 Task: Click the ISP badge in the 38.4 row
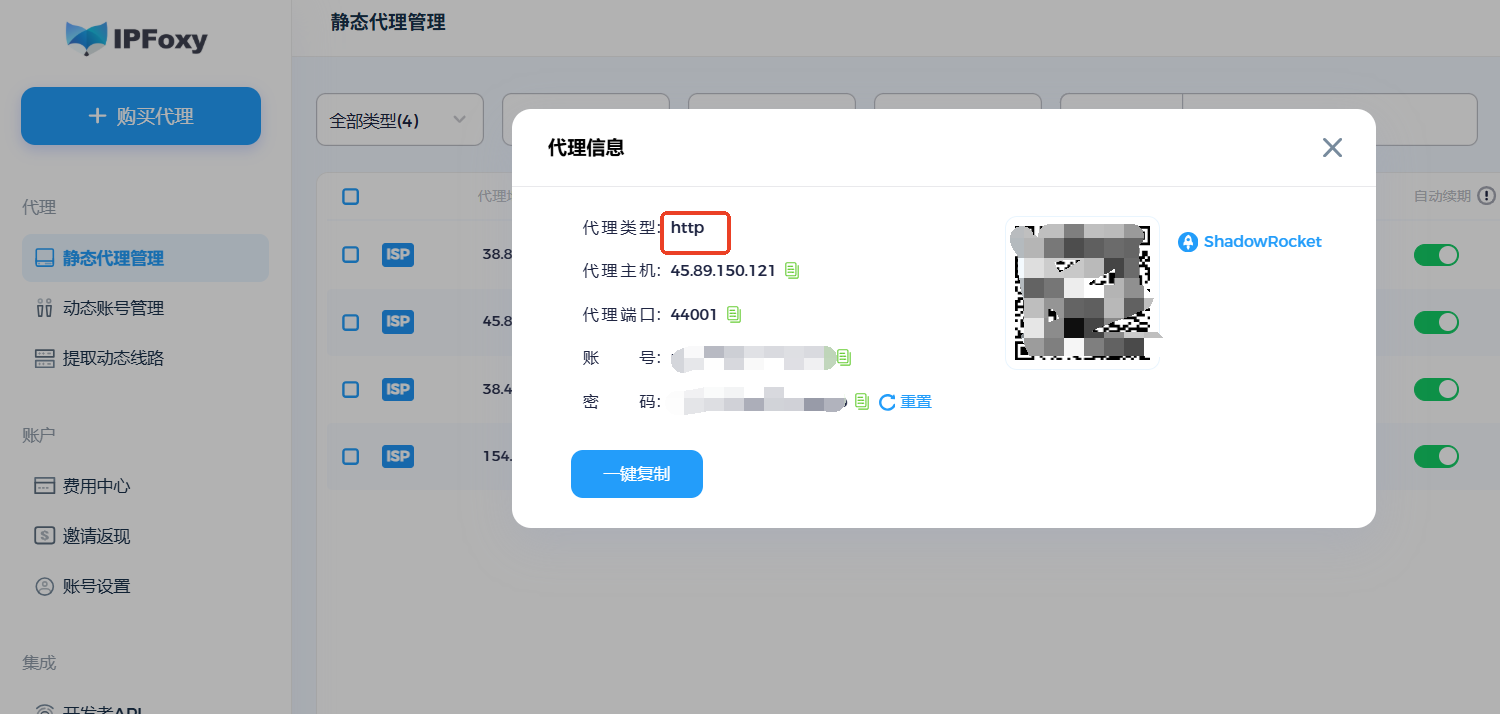pyautogui.click(x=398, y=389)
